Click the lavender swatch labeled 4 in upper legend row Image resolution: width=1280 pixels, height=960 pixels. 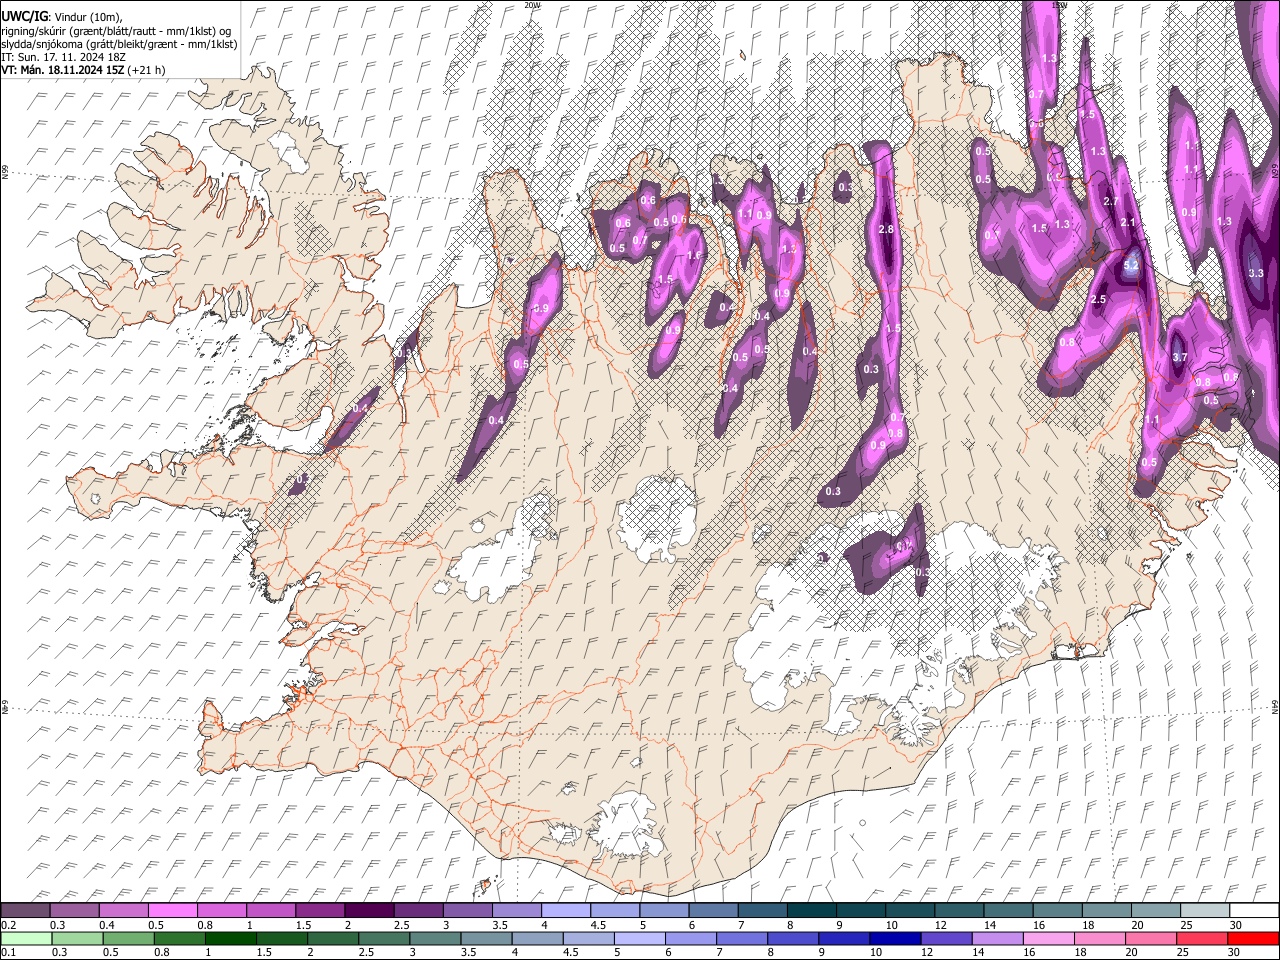click(x=566, y=911)
